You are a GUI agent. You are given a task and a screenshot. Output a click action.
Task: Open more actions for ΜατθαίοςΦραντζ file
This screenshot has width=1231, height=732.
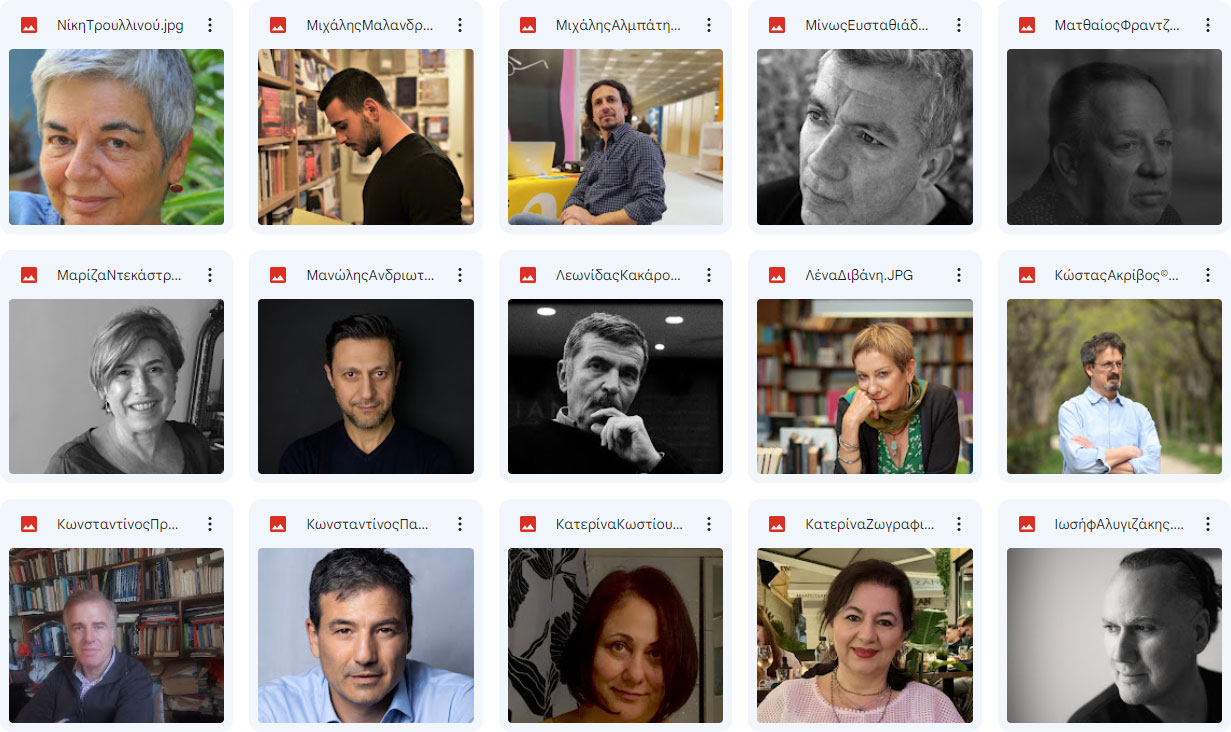(1208, 25)
